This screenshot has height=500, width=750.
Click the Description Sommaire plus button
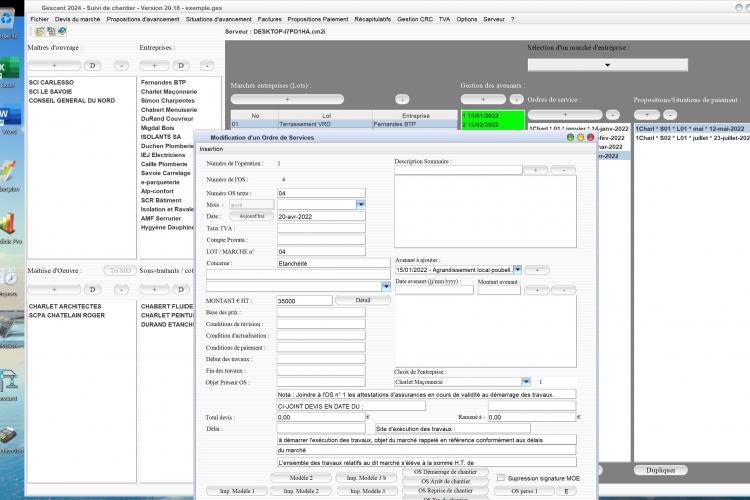coord(535,170)
